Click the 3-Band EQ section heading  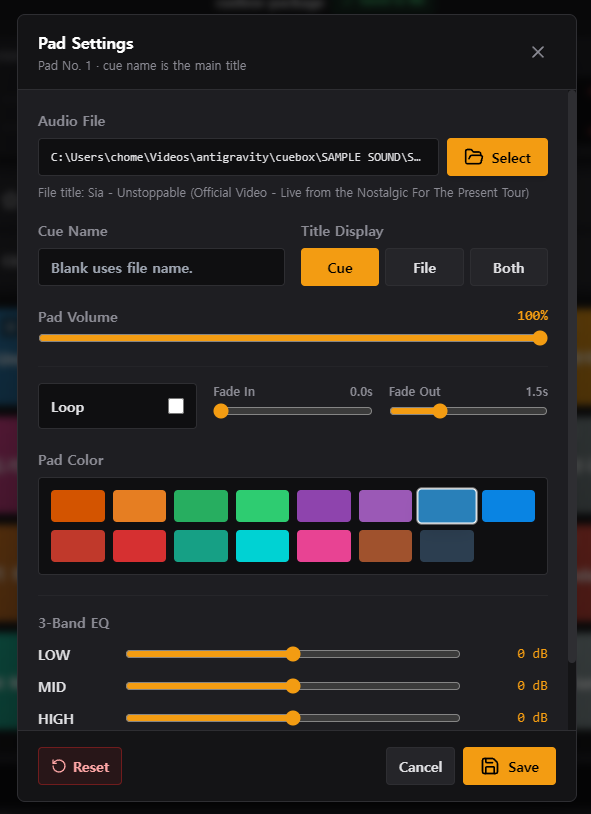coord(74,623)
